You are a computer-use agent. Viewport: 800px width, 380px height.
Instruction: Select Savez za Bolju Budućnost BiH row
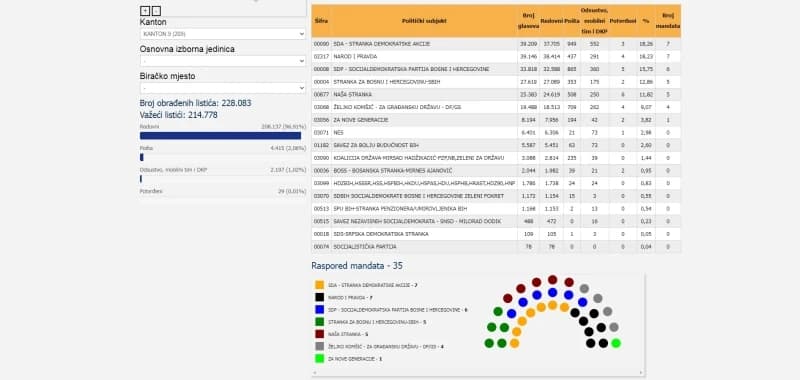[496, 145]
